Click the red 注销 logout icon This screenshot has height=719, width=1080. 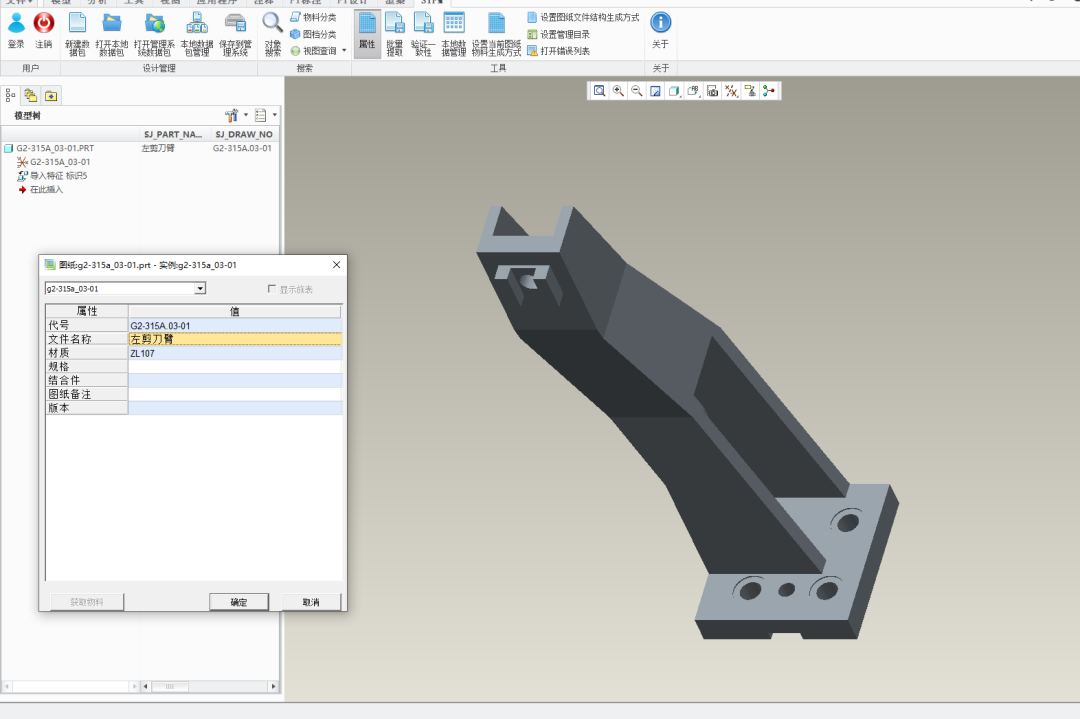point(44,24)
